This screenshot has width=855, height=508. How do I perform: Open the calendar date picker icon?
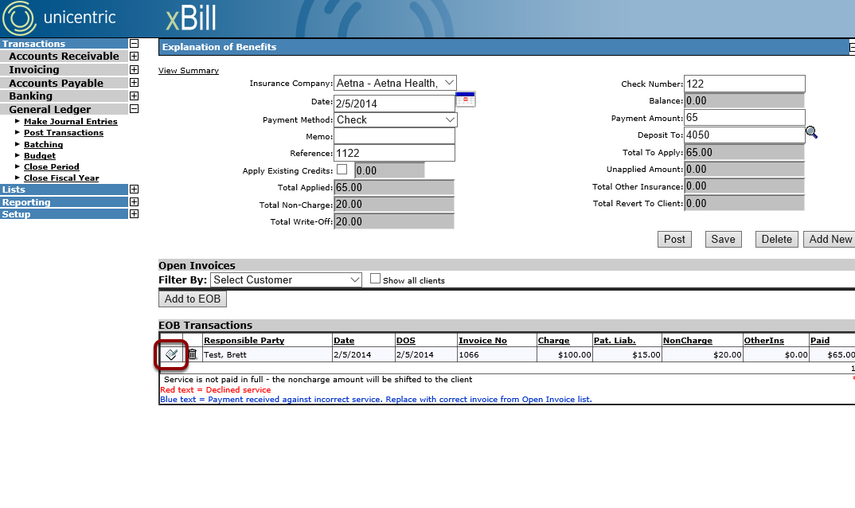(x=465, y=100)
